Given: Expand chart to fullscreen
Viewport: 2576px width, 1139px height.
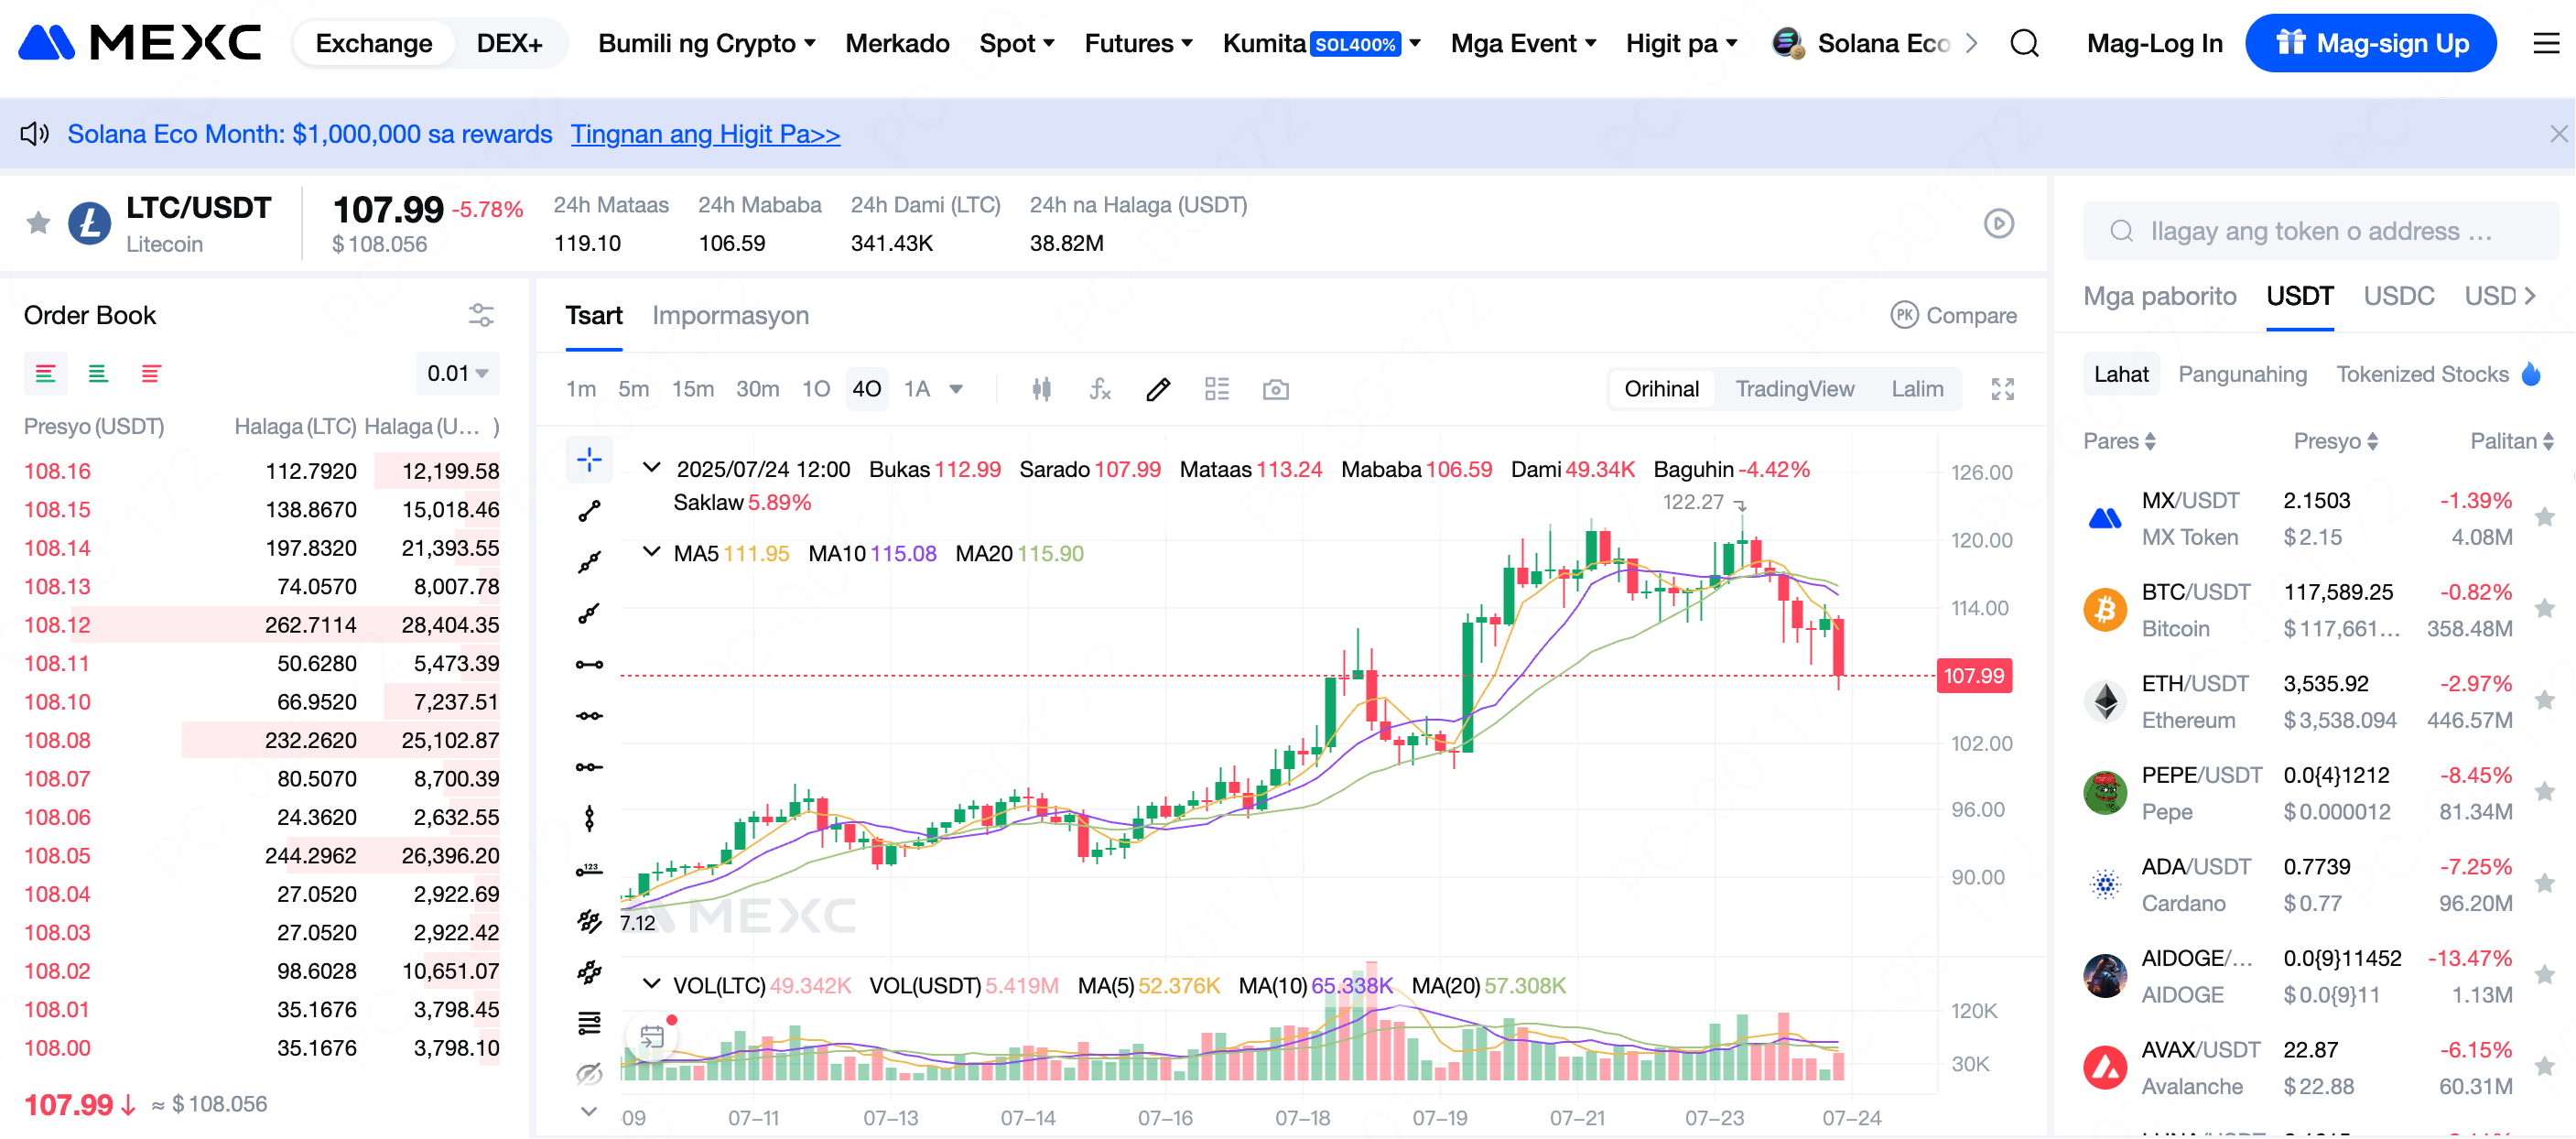Looking at the screenshot, I should click(2002, 389).
